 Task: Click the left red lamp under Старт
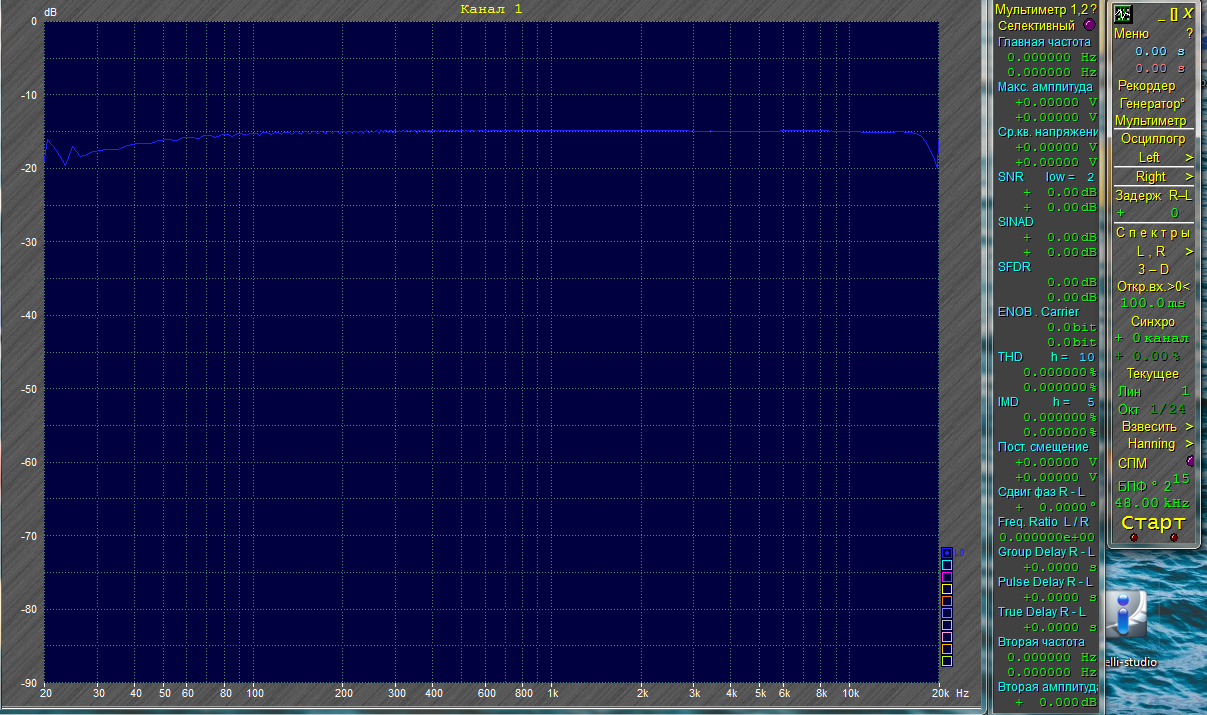coord(1133,538)
